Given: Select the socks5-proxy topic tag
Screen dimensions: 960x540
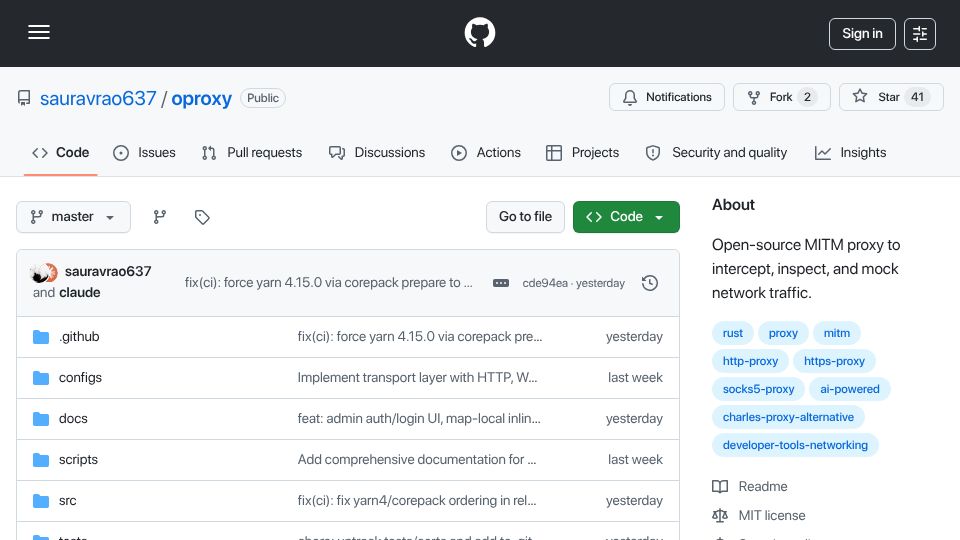Looking at the screenshot, I should [x=759, y=389].
